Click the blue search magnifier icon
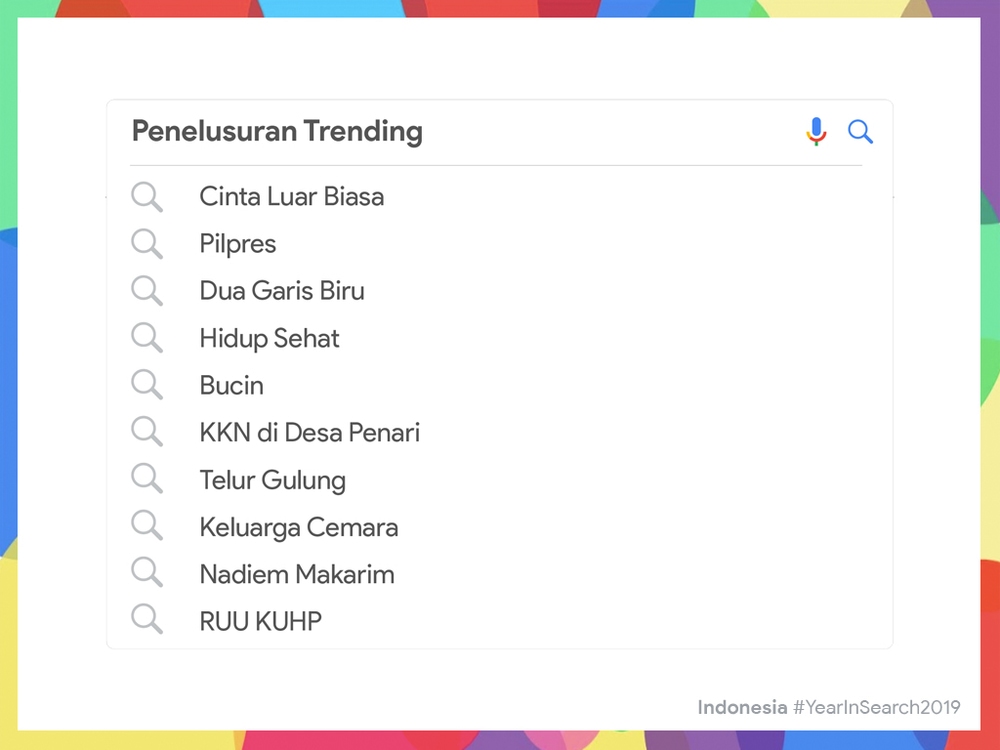This screenshot has height=750, width=1000. pos(860,132)
